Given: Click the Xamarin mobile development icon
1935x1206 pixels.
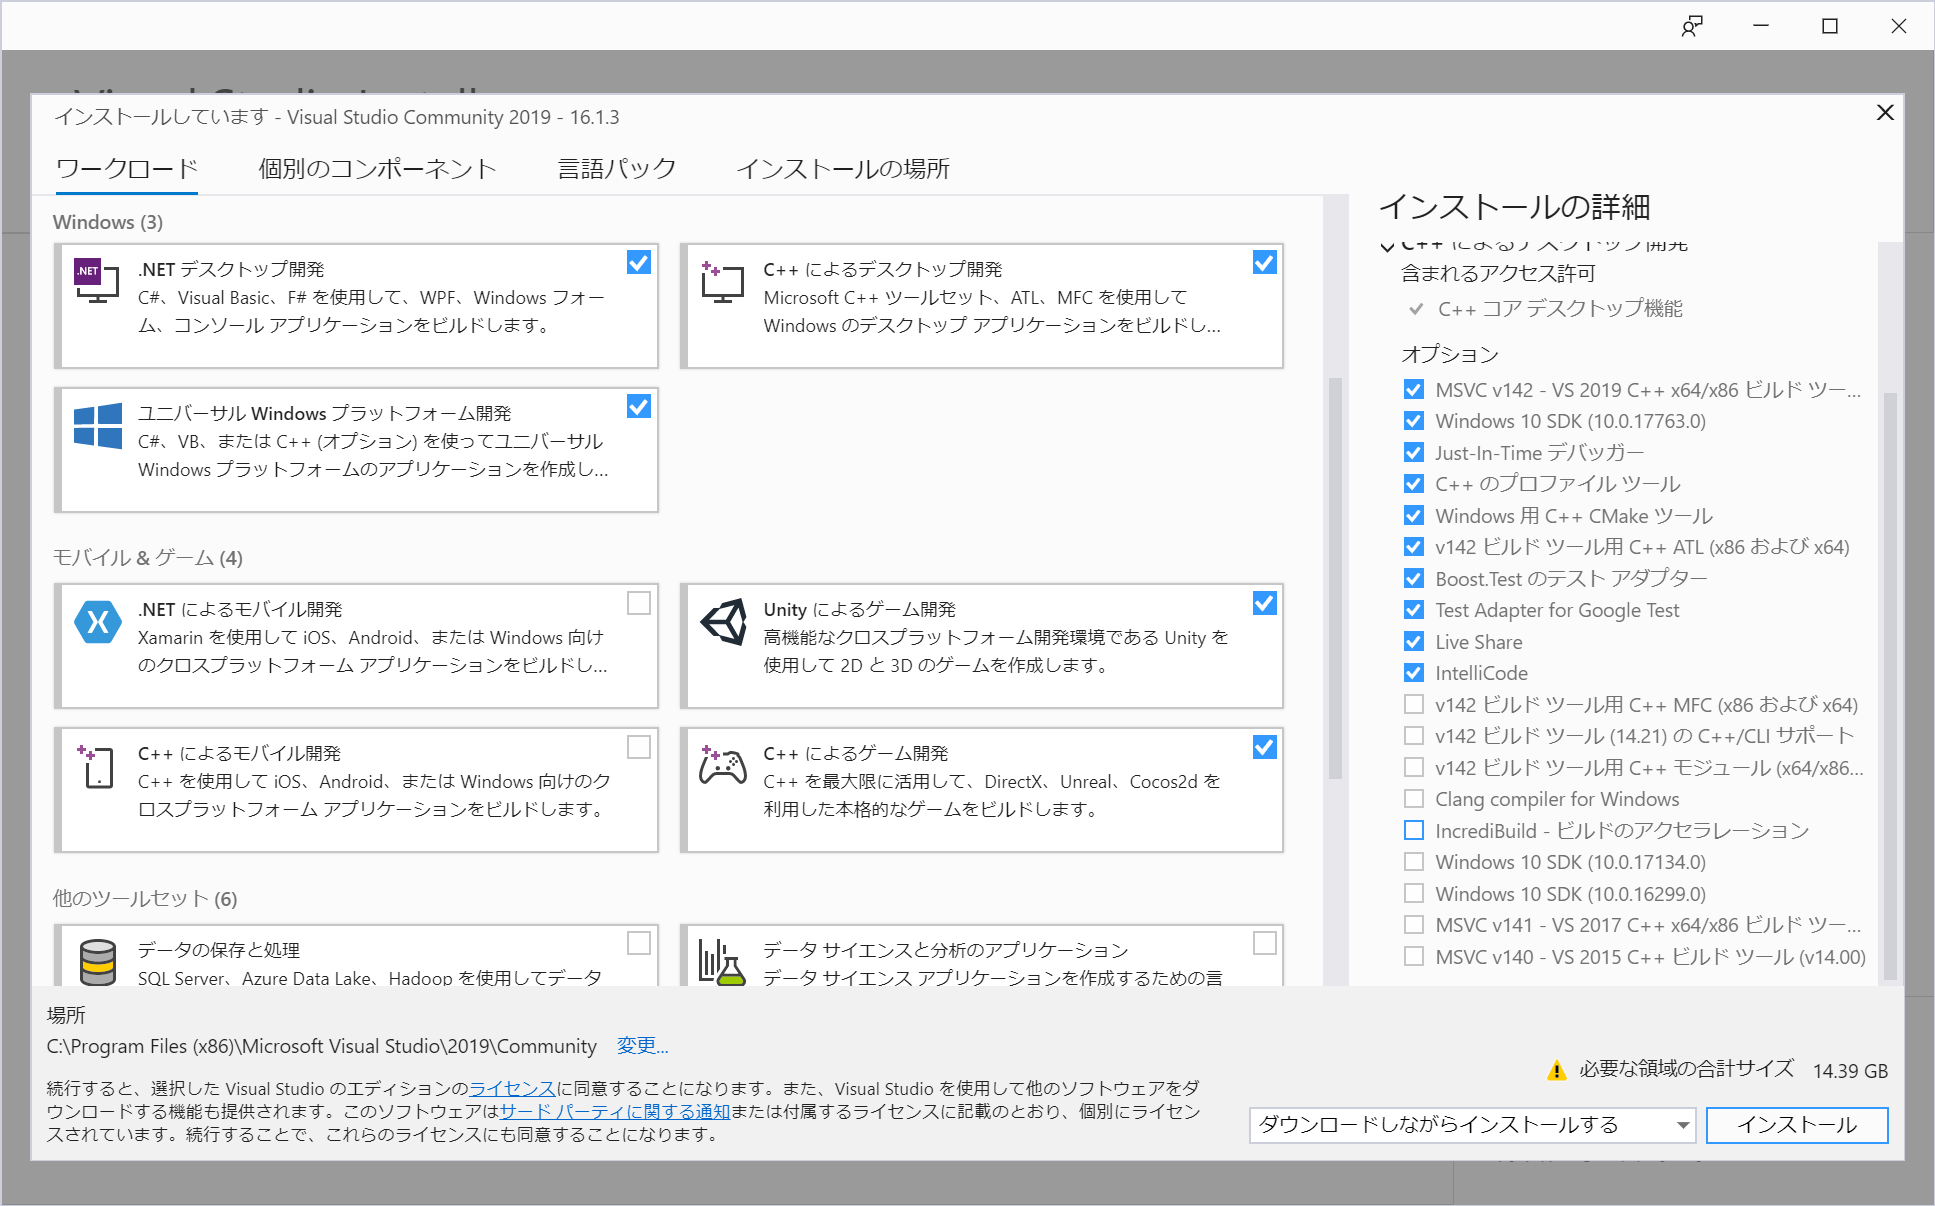Looking at the screenshot, I should (98, 622).
